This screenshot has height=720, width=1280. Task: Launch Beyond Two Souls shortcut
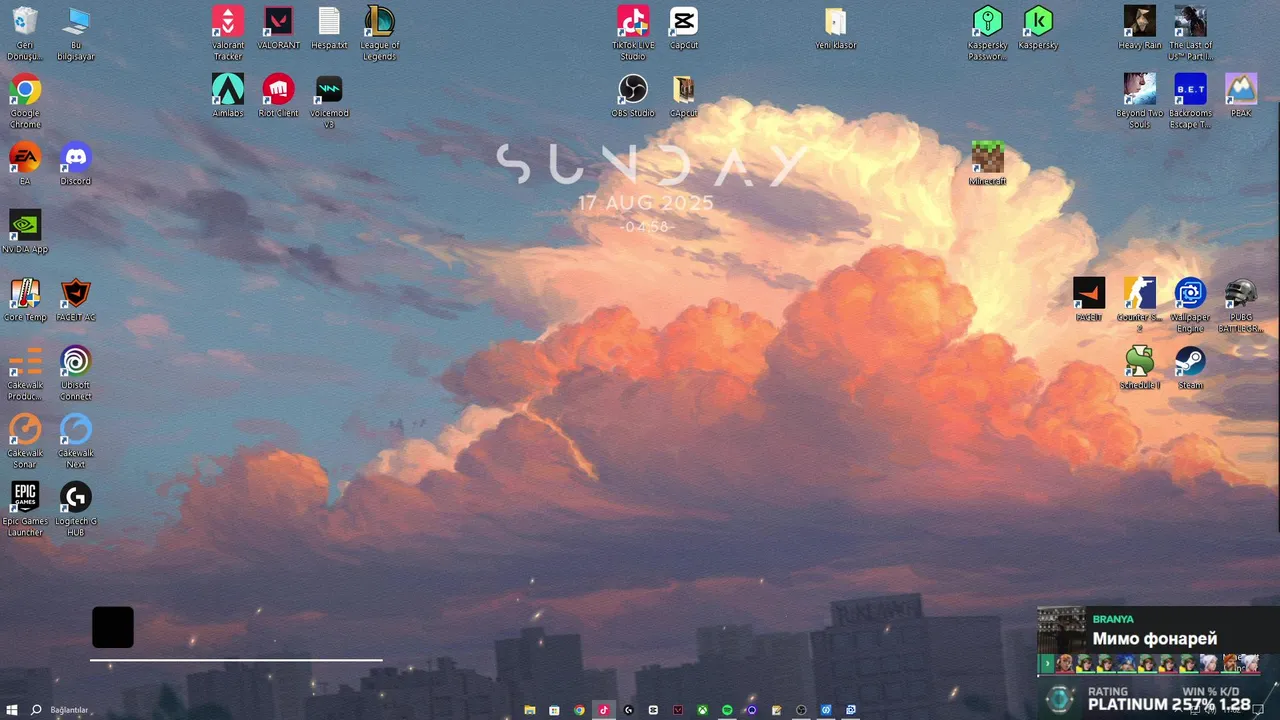tap(1140, 101)
